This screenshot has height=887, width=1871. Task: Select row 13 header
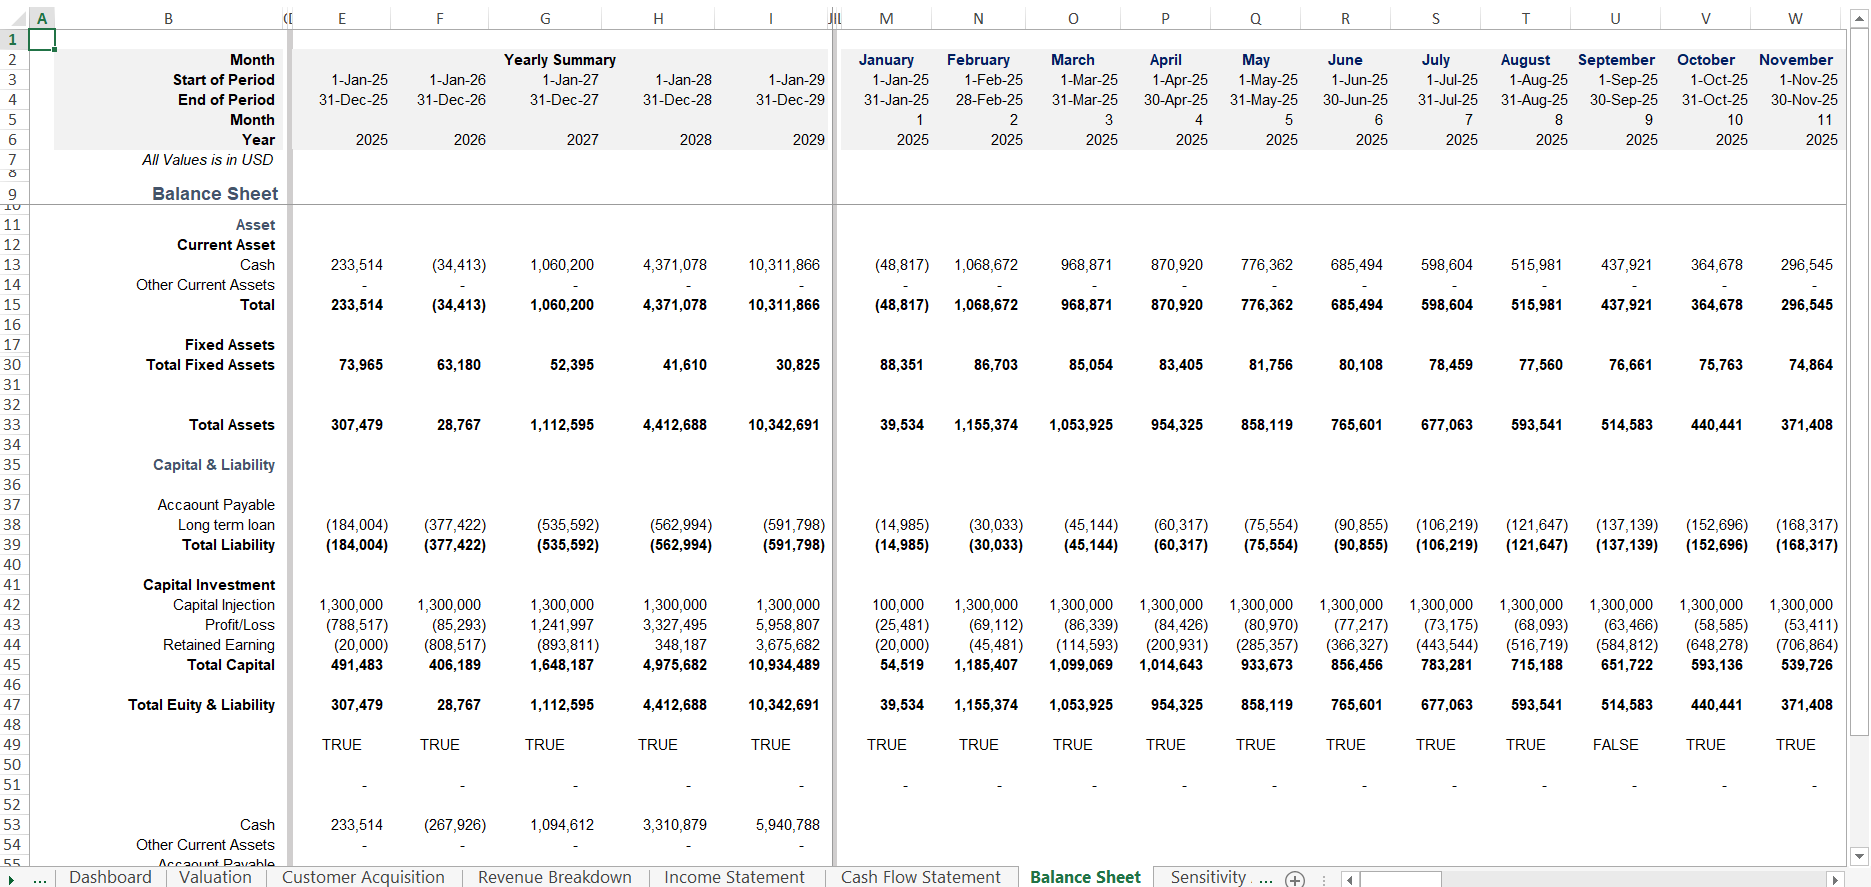[12, 265]
